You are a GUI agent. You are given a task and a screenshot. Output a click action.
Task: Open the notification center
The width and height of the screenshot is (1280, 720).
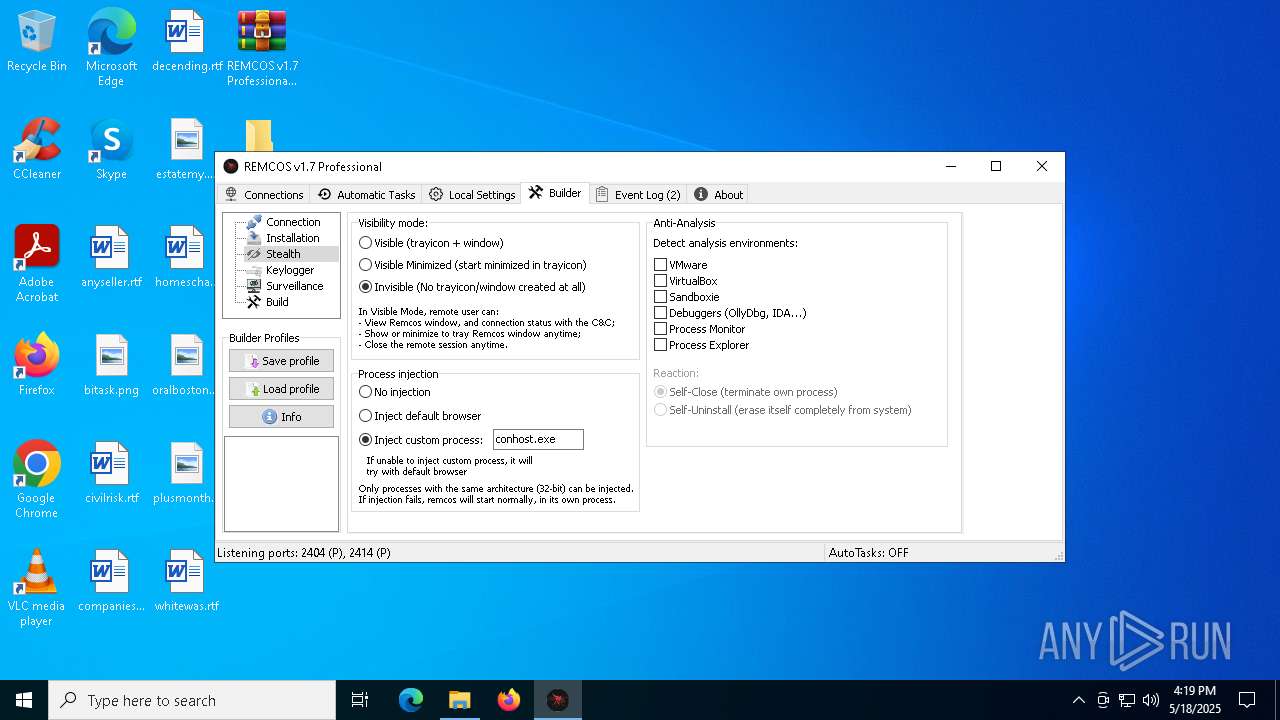tap(1247, 700)
